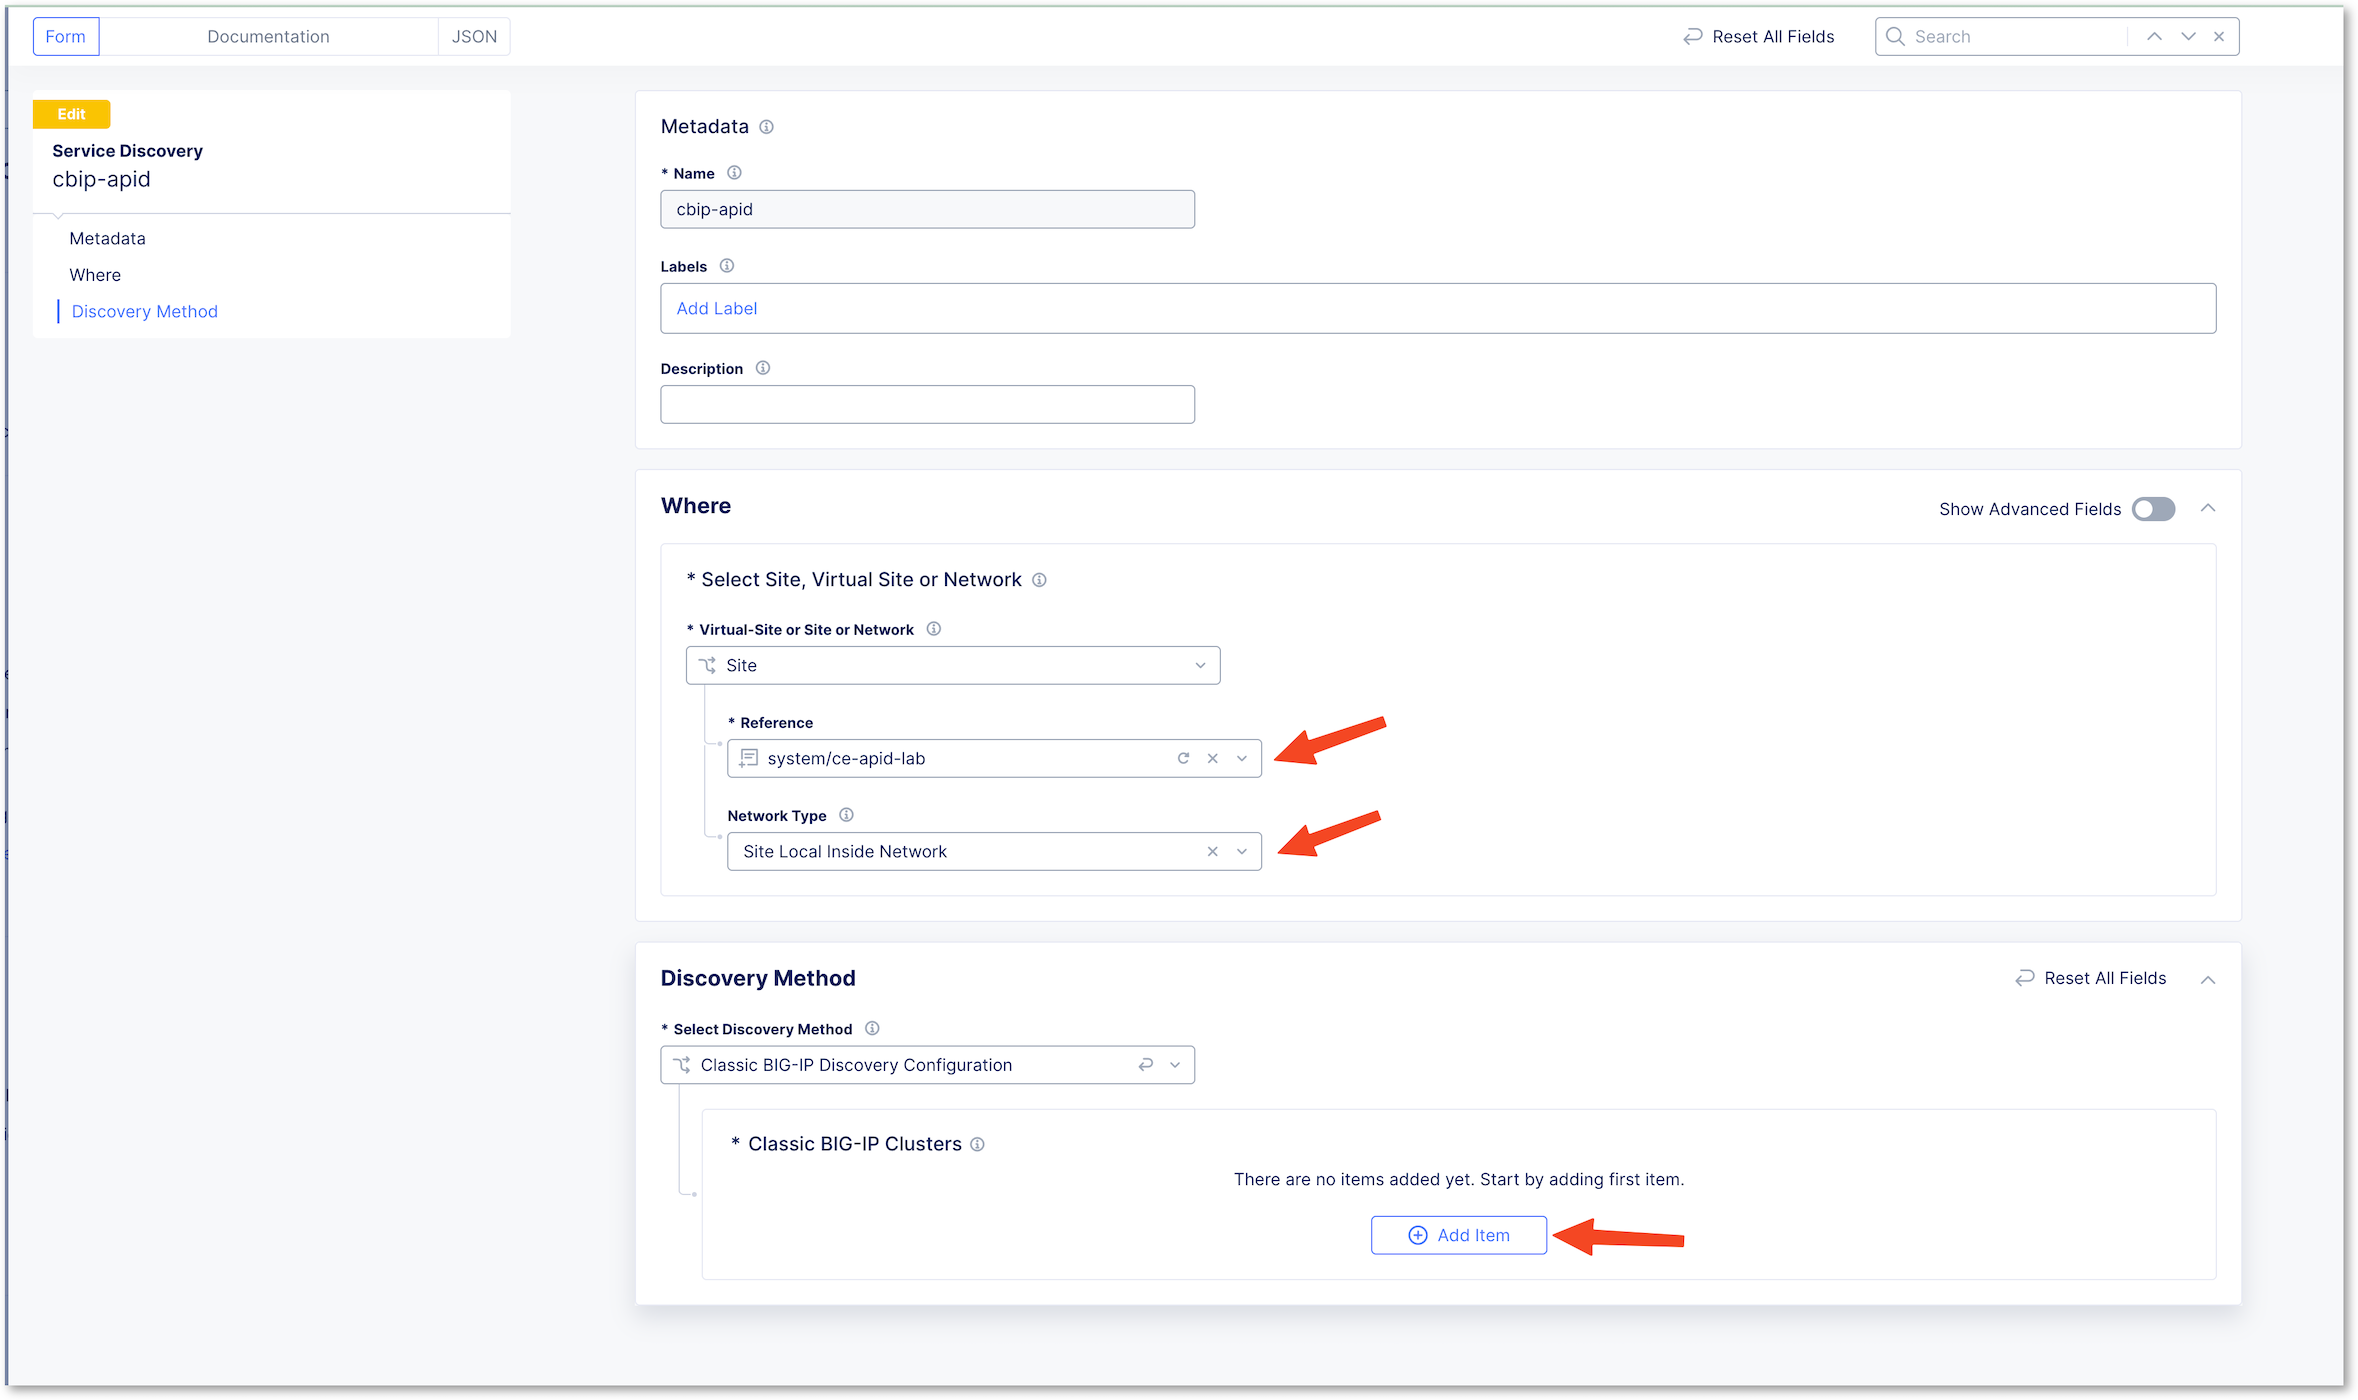
Task: Click Add Item for Classic BIG-IP Clusters
Action: (x=1459, y=1235)
